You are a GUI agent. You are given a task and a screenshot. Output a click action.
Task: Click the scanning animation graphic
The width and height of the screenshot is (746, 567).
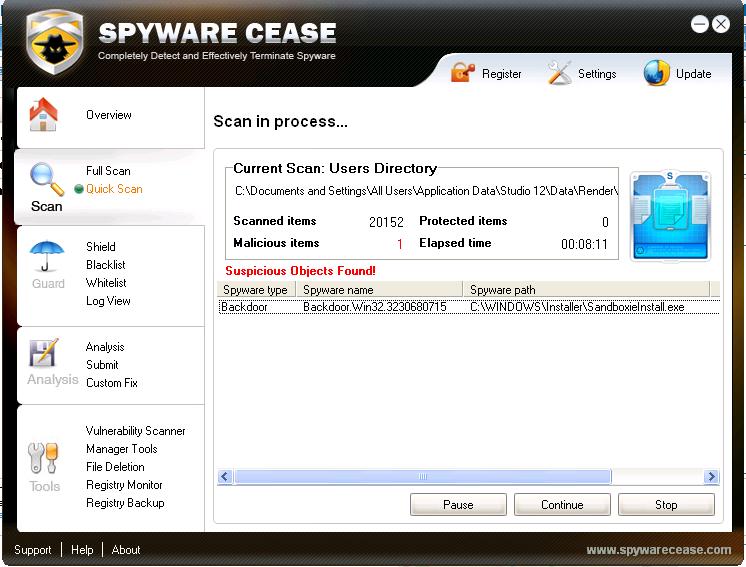[670, 216]
